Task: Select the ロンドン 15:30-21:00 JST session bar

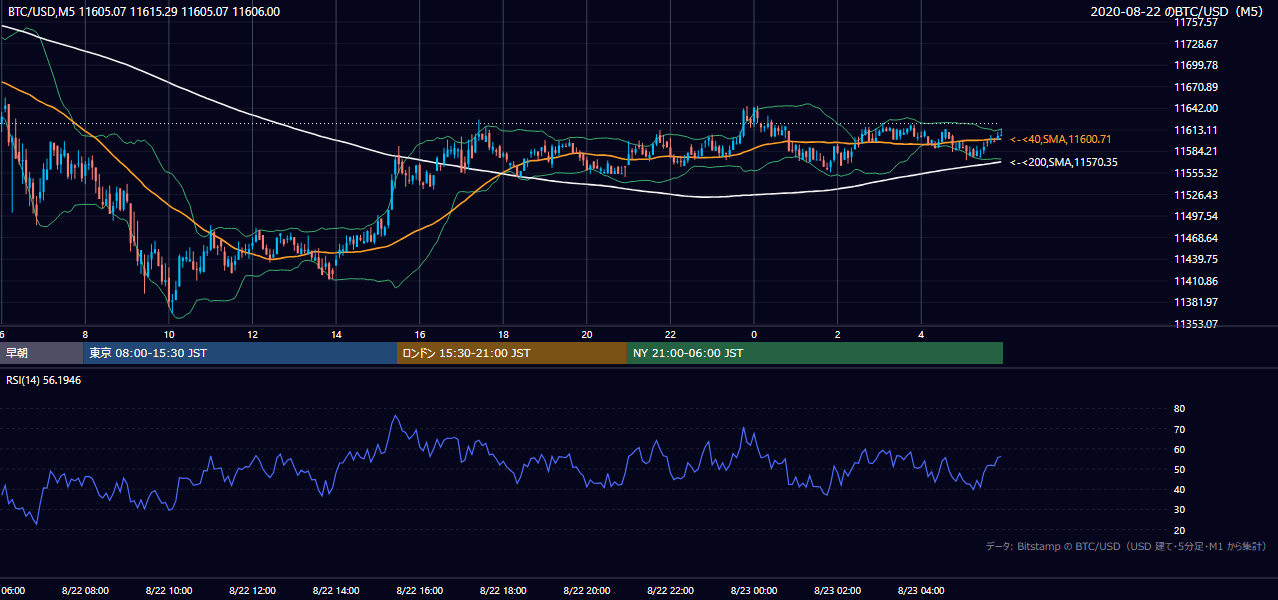Action: (x=512, y=353)
